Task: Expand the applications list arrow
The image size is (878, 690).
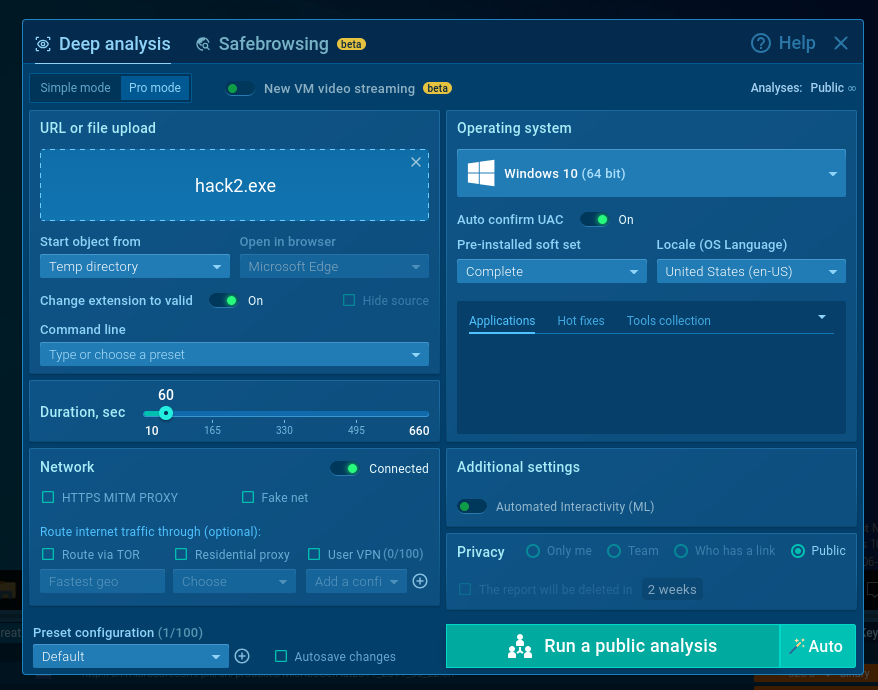Action: click(822, 318)
